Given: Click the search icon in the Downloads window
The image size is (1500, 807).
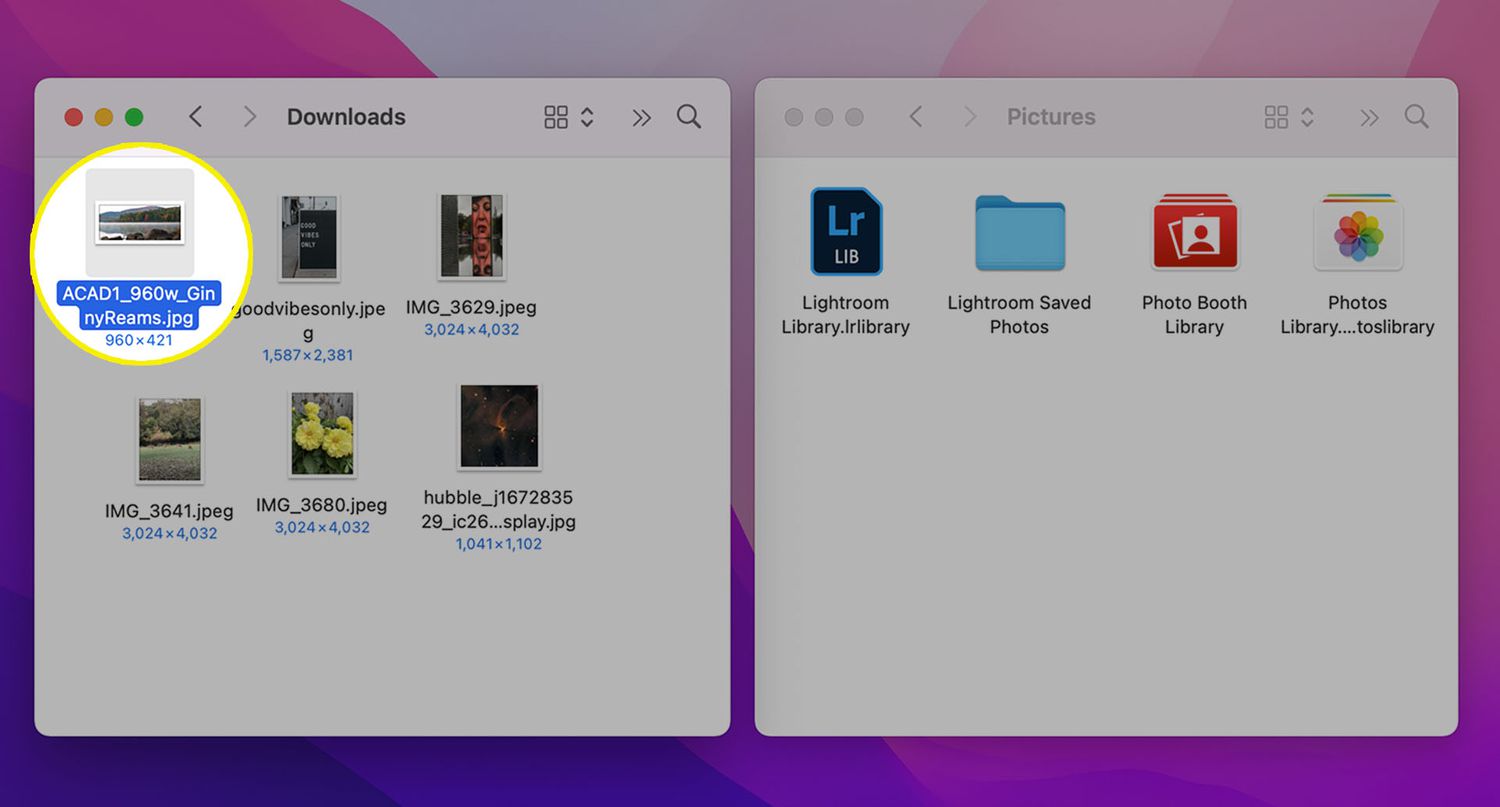Looking at the screenshot, I should point(688,116).
